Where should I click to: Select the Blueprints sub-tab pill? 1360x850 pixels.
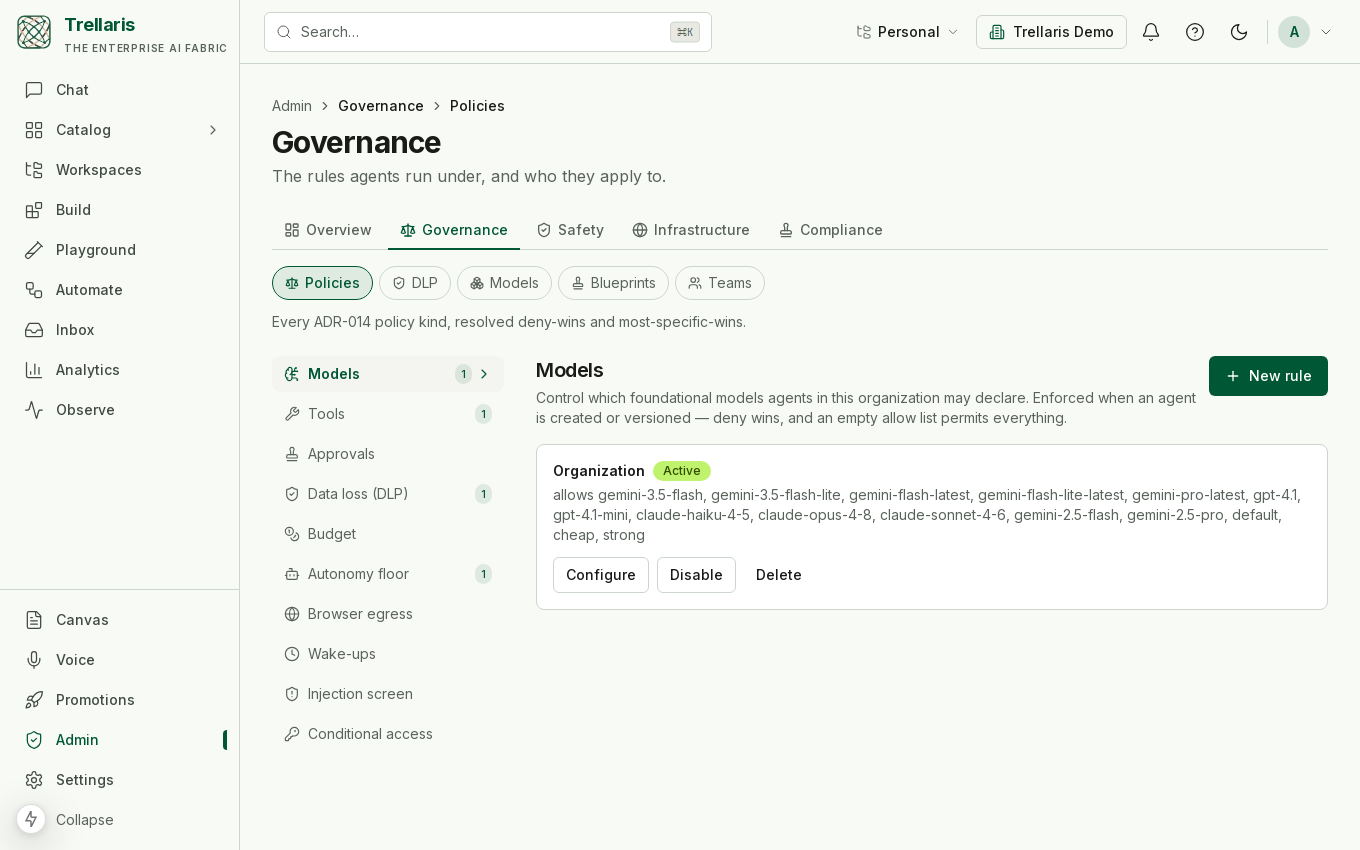613,283
